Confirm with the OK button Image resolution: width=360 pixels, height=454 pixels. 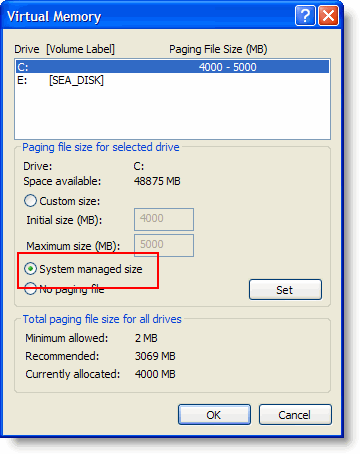coord(214,415)
